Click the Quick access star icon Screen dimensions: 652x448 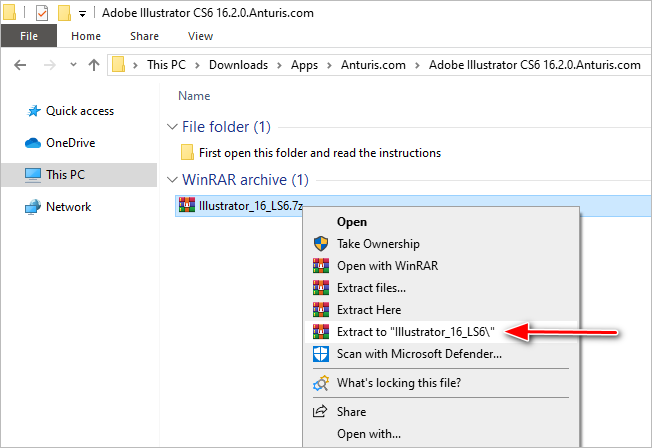(31, 111)
